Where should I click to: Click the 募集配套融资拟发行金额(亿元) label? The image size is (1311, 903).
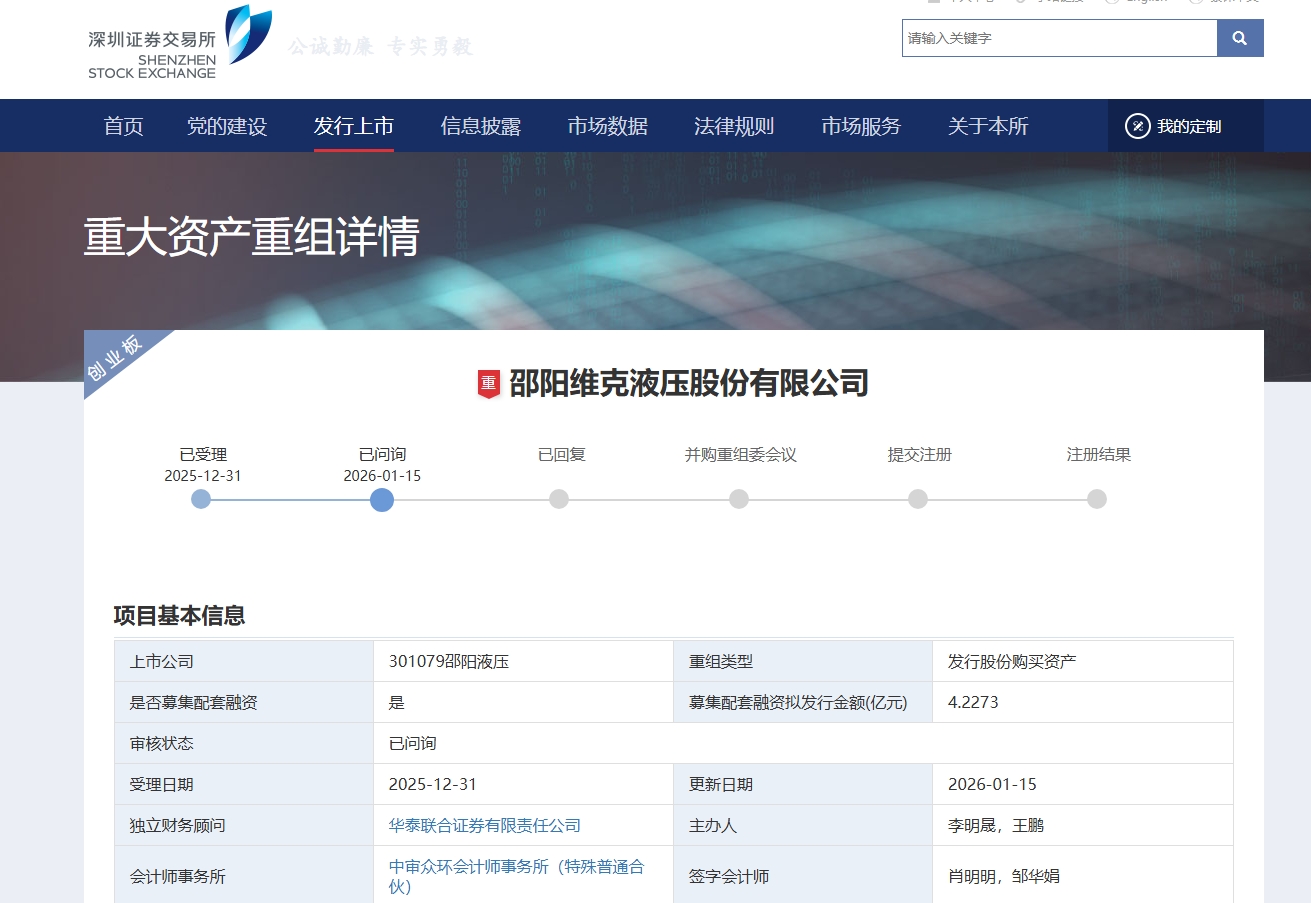(798, 702)
